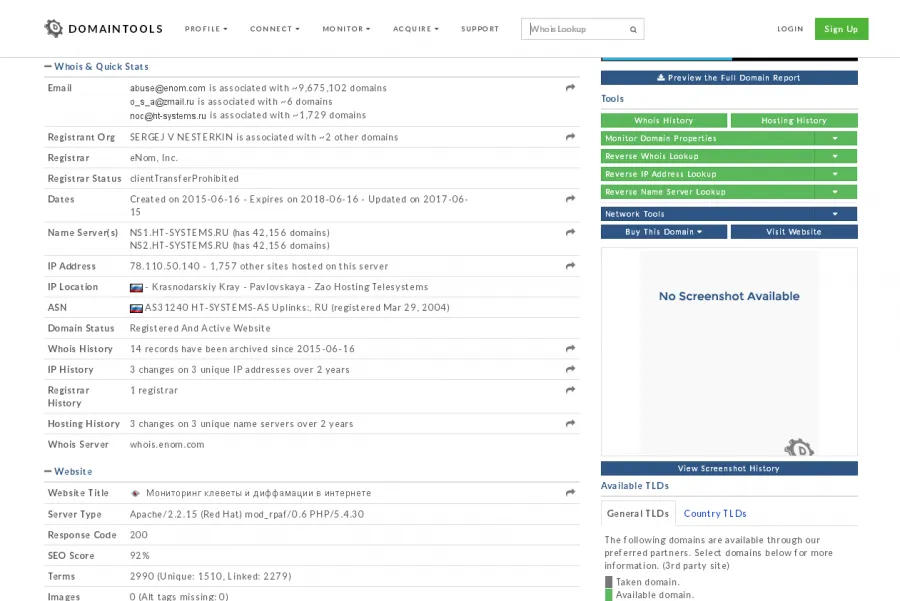Click the abuse@enom.com email address
The width and height of the screenshot is (900, 601).
click(168, 88)
